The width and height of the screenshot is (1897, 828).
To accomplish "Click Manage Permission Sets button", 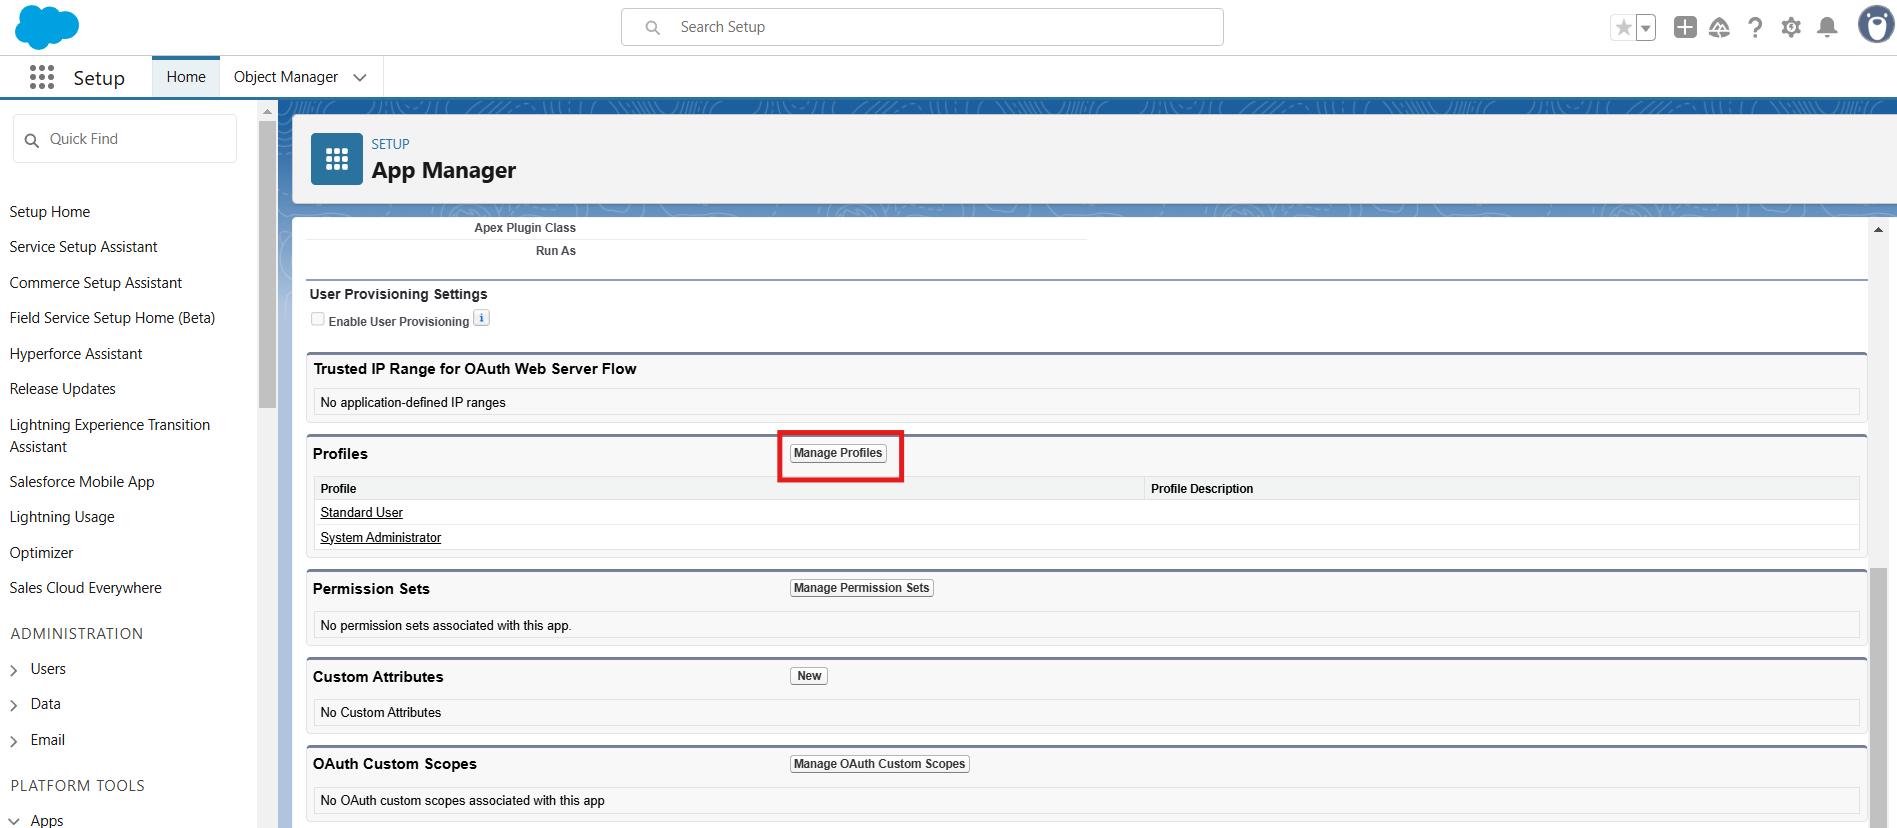I will [x=862, y=588].
